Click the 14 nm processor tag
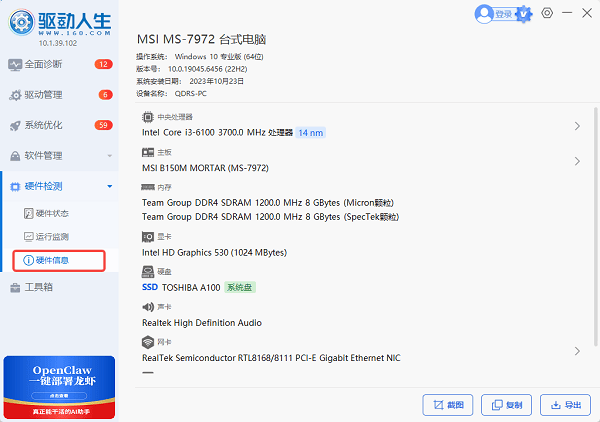The height and width of the screenshot is (422, 600). click(x=311, y=132)
